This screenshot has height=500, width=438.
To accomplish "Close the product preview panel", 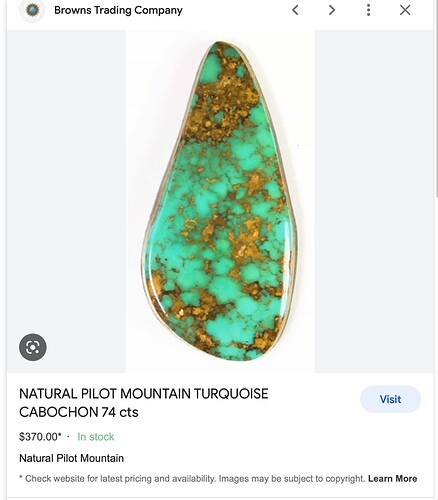I will (x=405, y=10).
